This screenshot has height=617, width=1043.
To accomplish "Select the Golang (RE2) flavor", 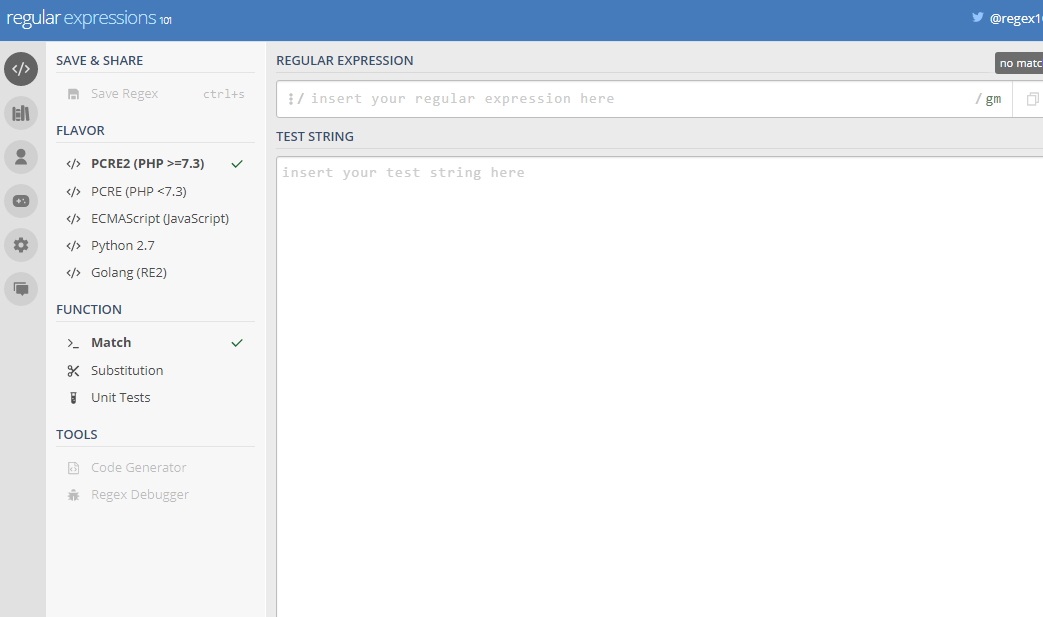I will (x=130, y=272).
